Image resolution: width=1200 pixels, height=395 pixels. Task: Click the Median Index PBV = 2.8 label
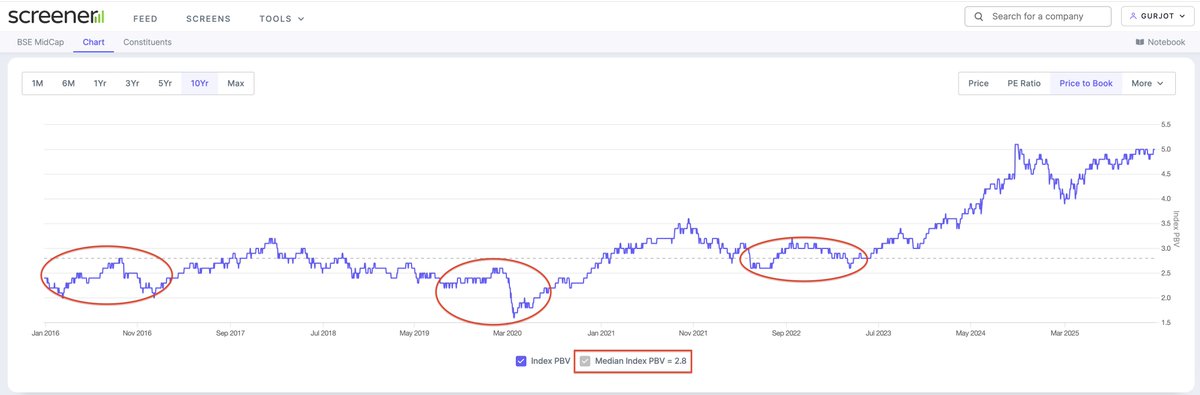point(641,362)
